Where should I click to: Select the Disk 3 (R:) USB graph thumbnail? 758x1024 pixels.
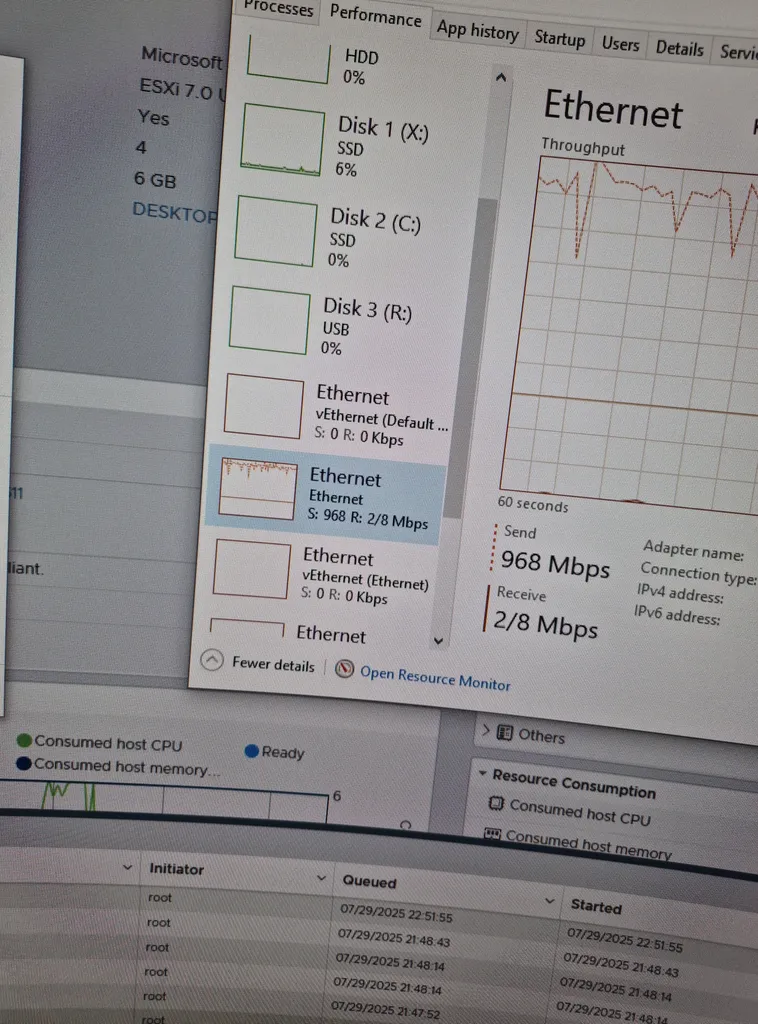tap(268, 319)
